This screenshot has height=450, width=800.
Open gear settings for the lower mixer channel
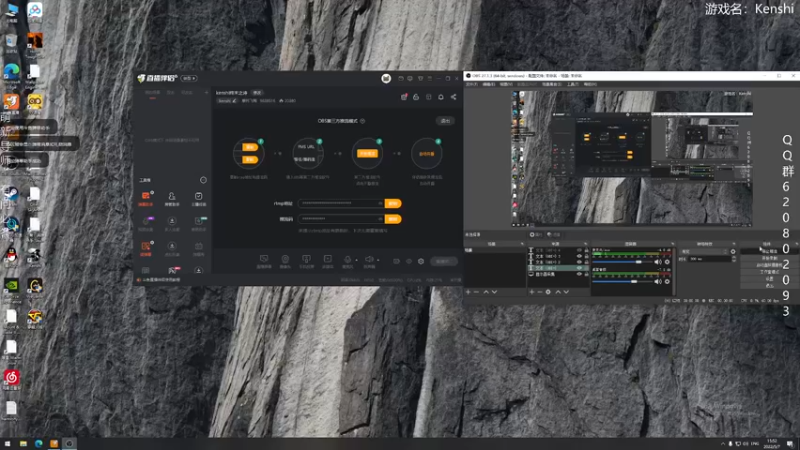coord(667,281)
